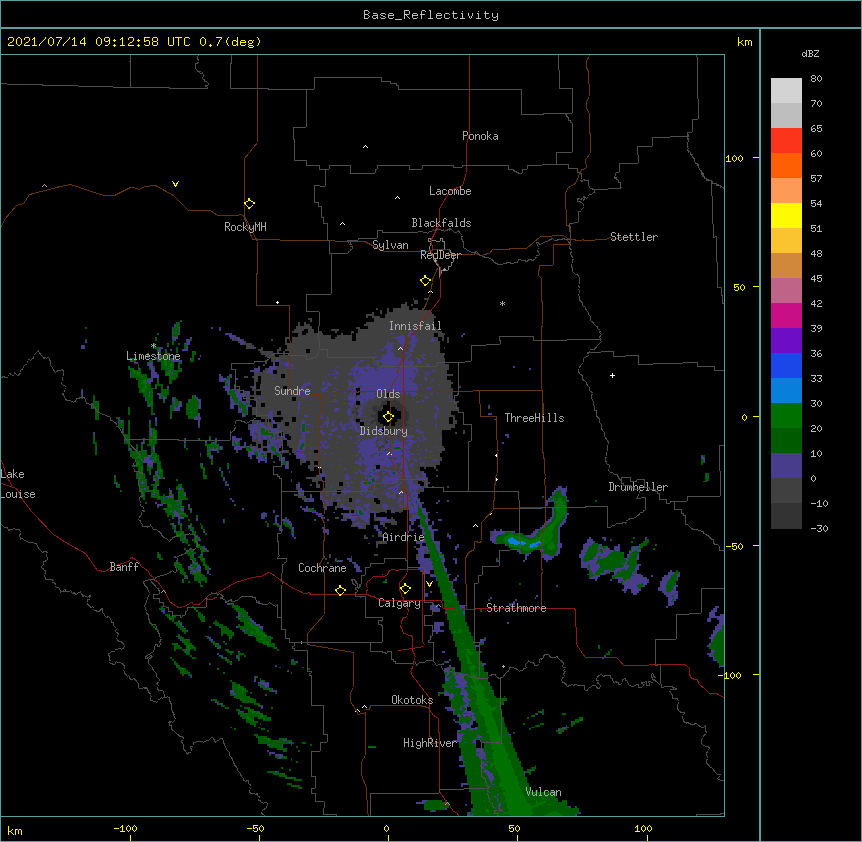The height and width of the screenshot is (842, 862).
Task: Click the Base_Reflectivity title
Action: [431, 15]
